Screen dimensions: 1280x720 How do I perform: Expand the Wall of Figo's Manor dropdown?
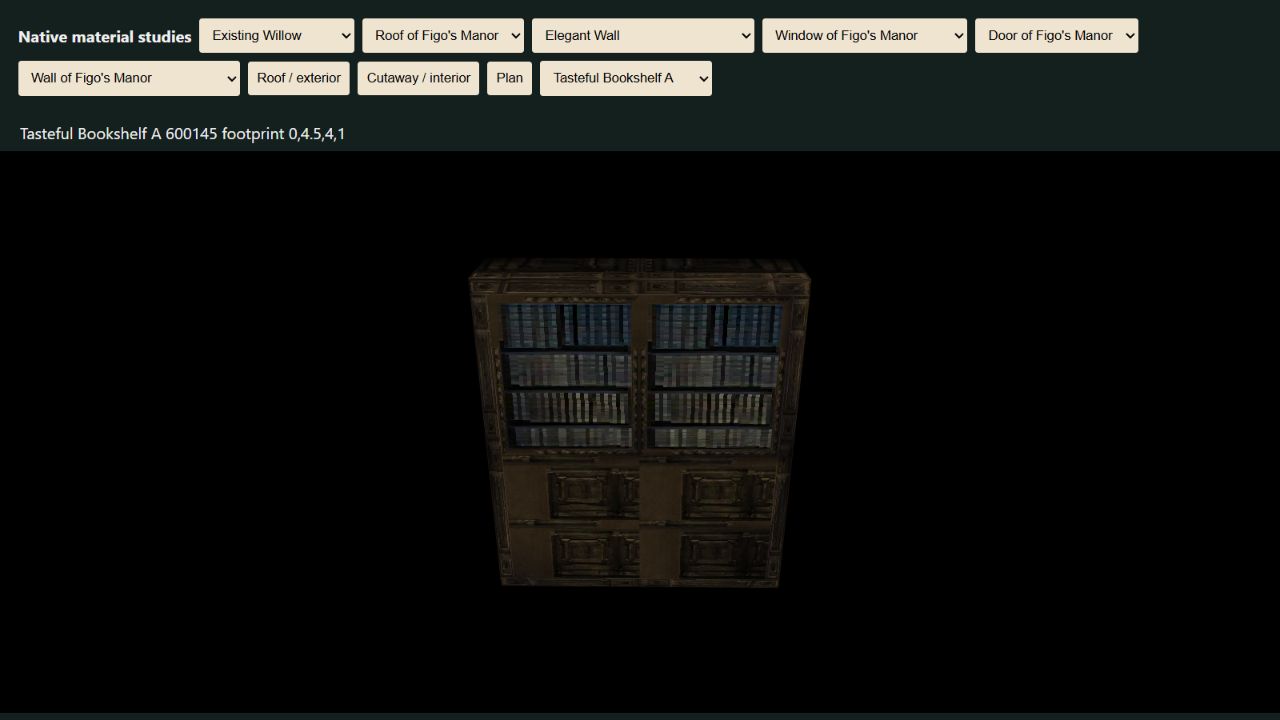[x=129, y=78]
